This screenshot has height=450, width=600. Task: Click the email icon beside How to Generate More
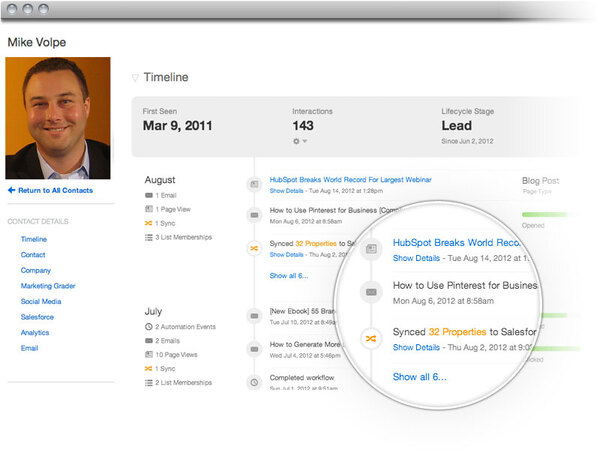[x=254, y=348]
